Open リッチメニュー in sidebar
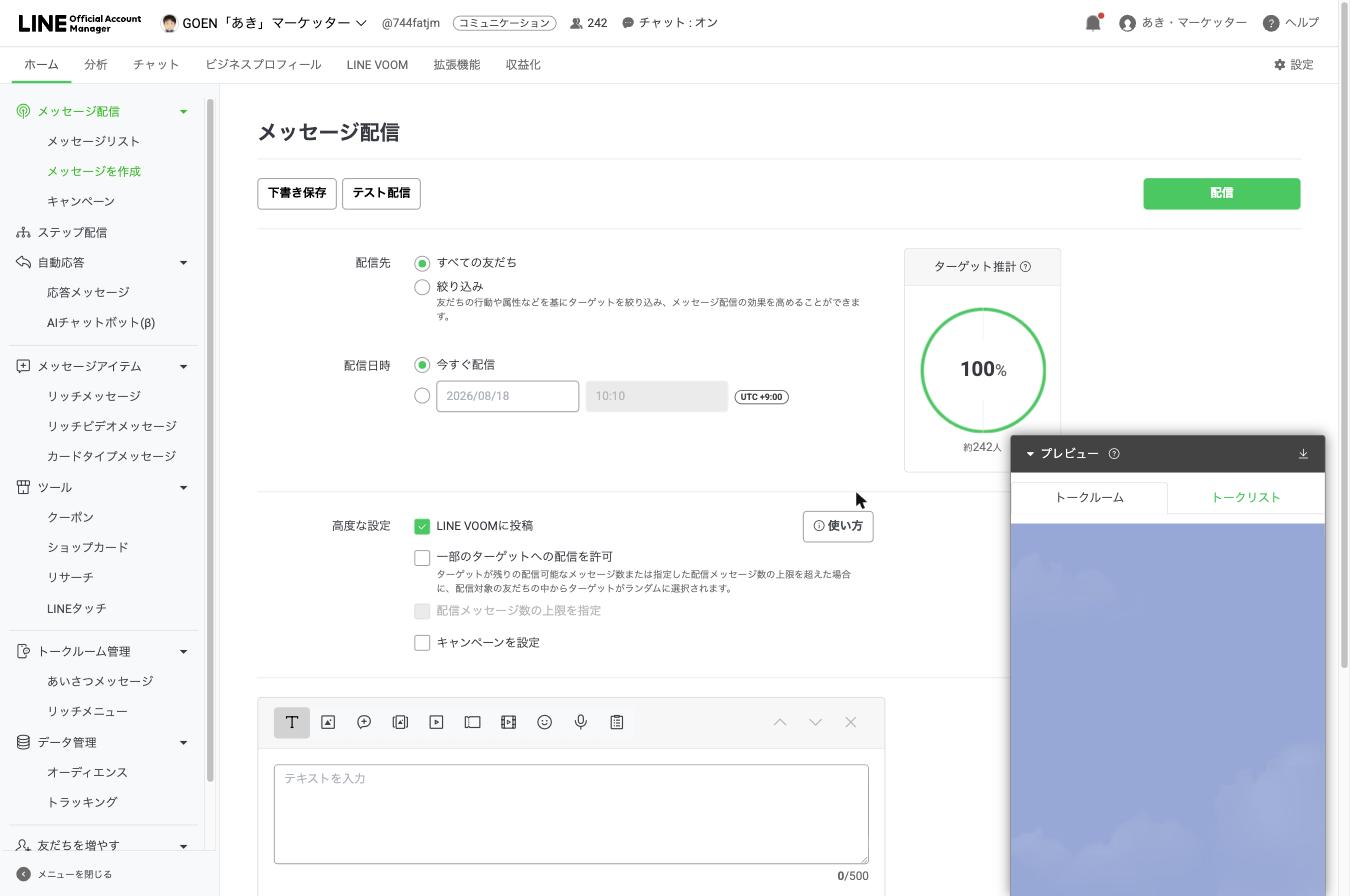Screen dimensions: 1350x896 [x=87, y=711]
